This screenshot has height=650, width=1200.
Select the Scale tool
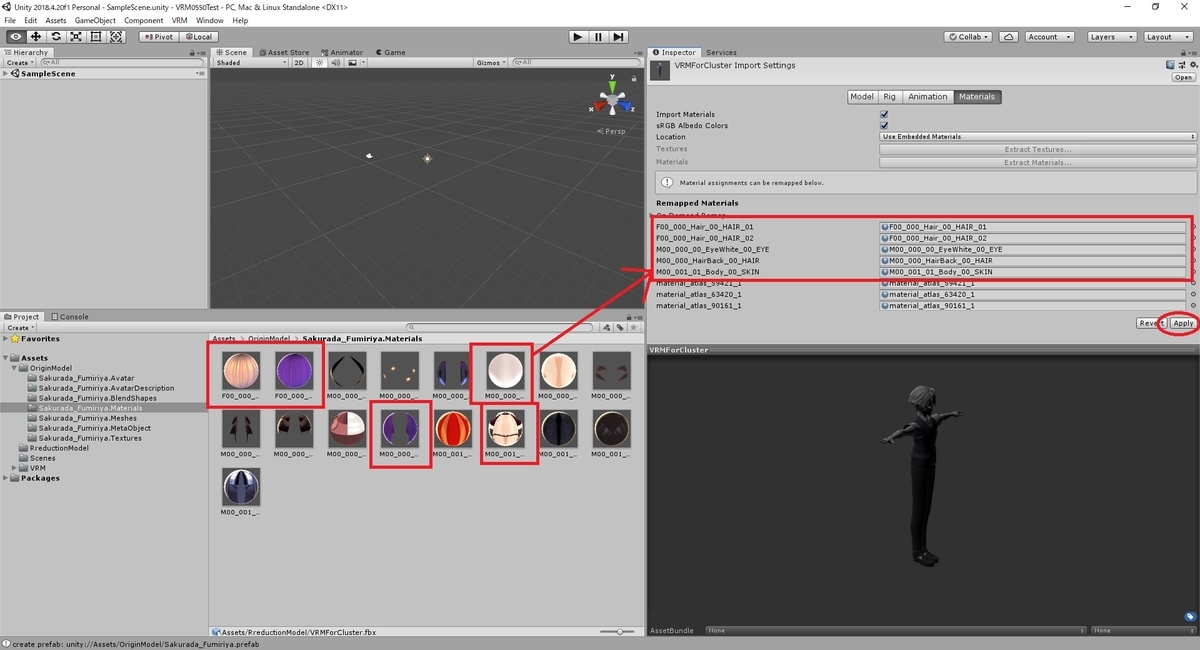pyautogui.click(x=76, y=37)
